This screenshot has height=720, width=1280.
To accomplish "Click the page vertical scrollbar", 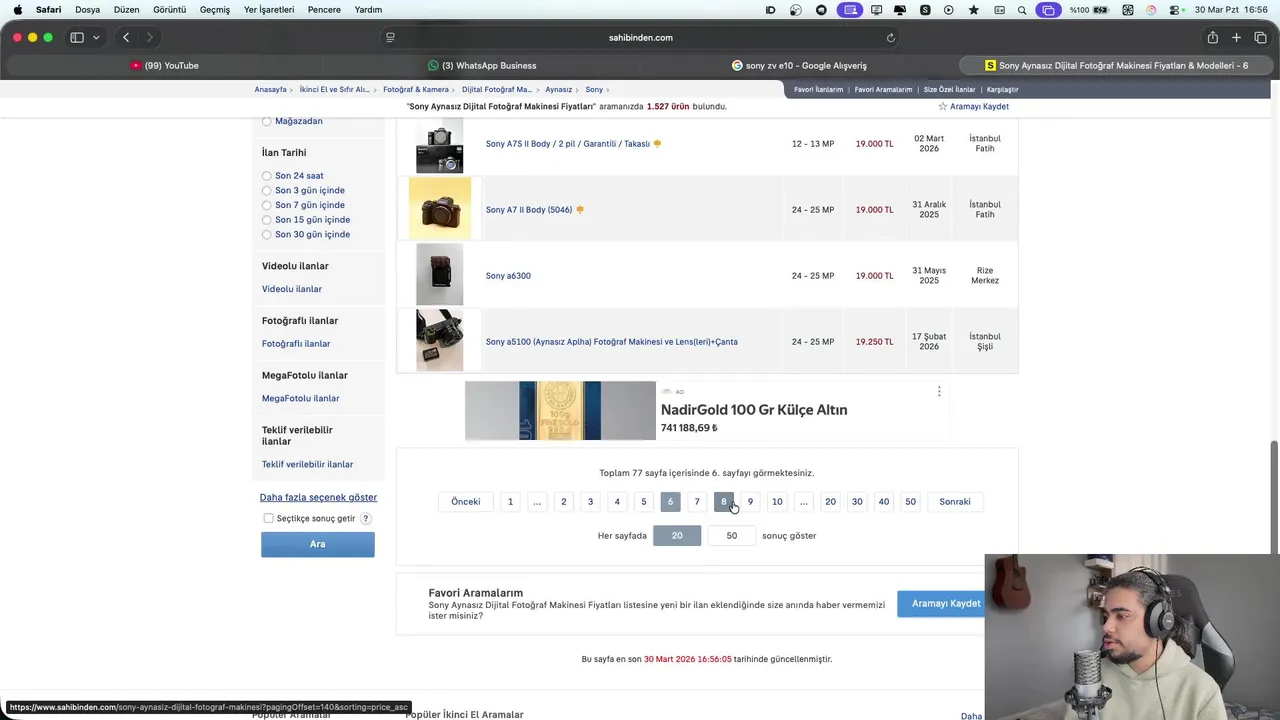I will click(1274, 497).
